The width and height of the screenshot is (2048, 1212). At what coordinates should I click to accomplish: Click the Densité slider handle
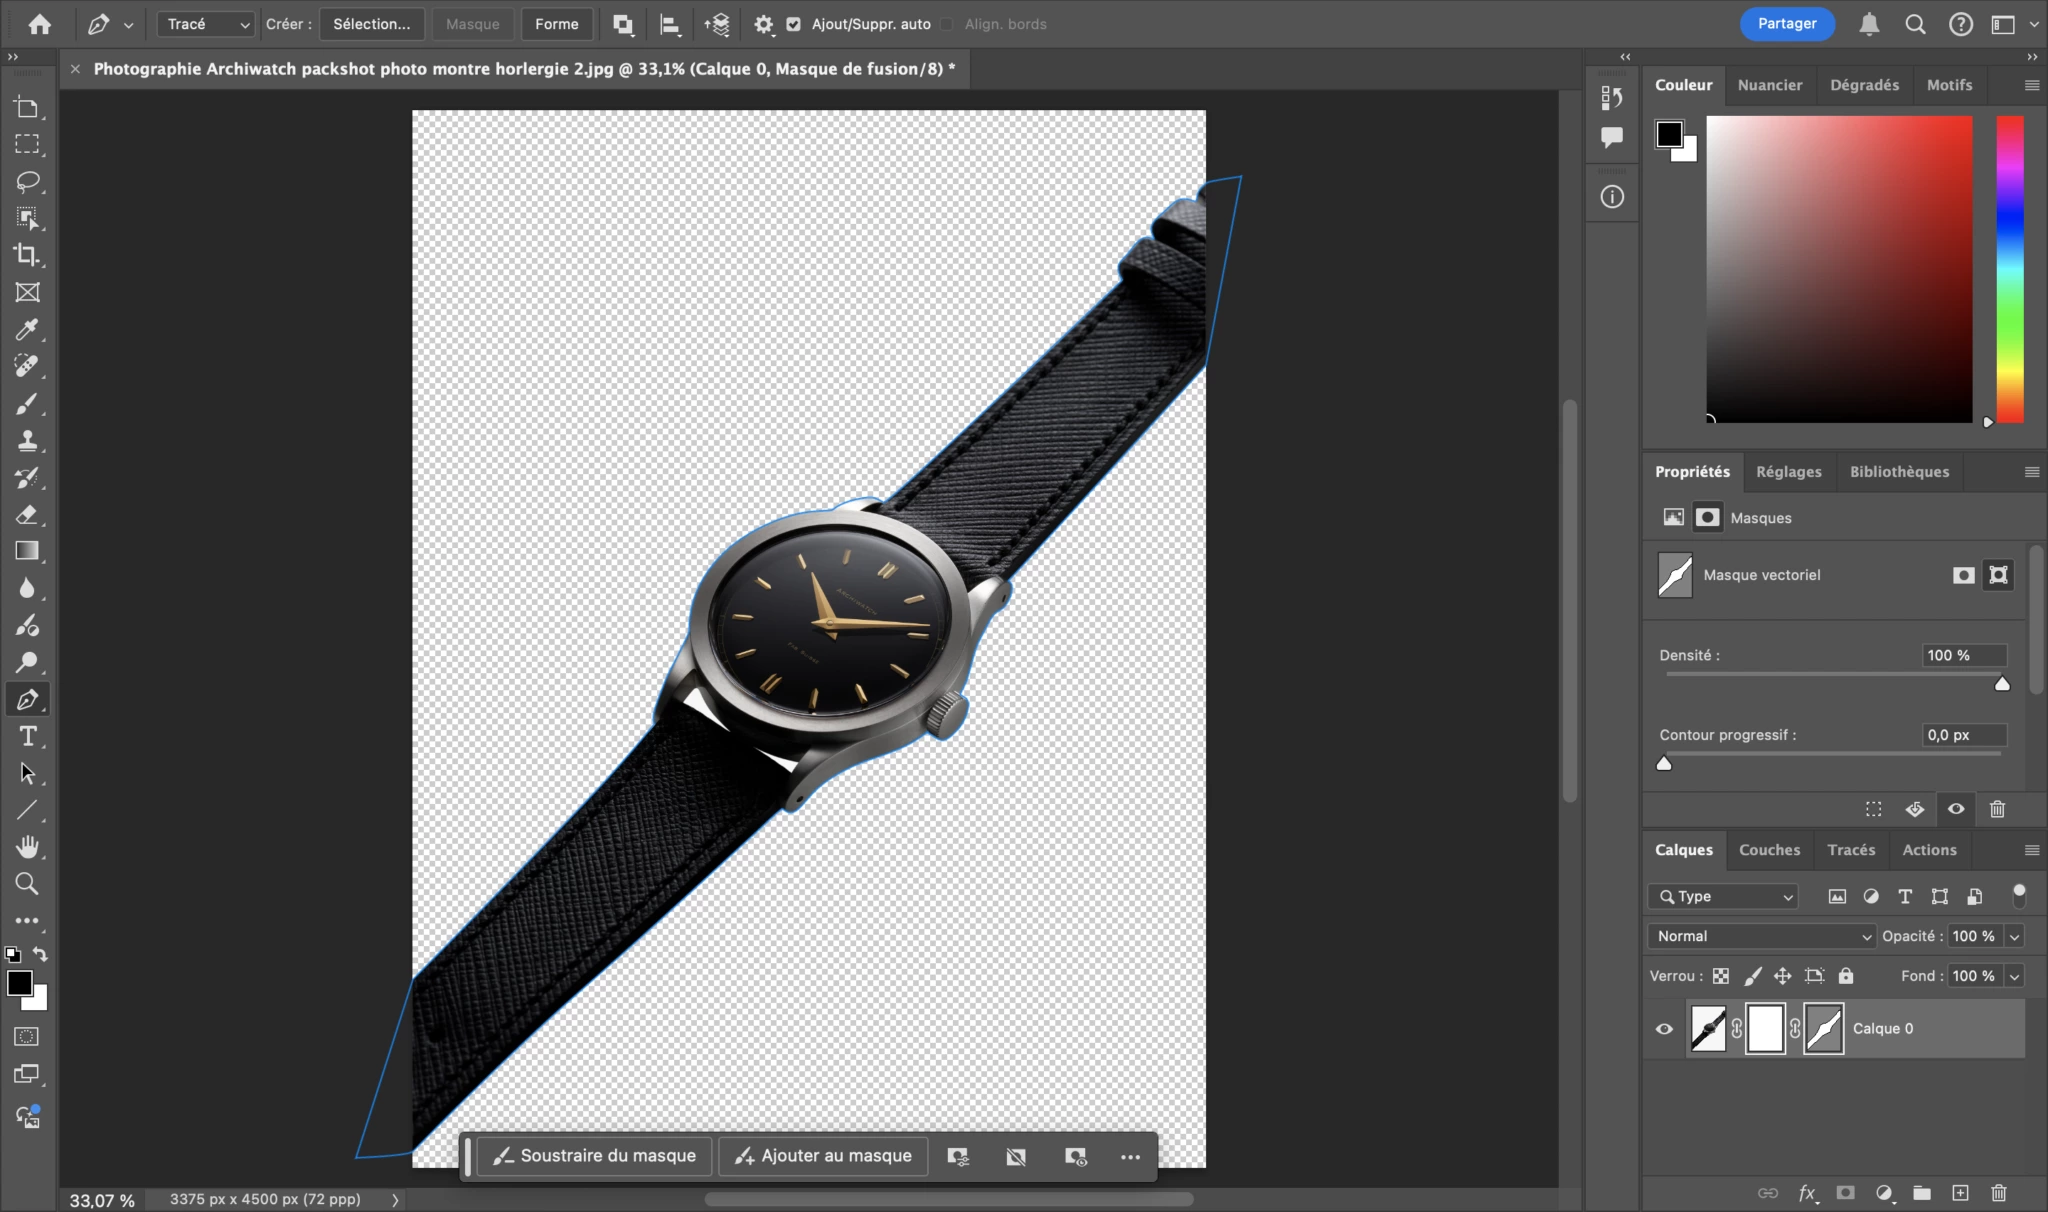pyautogui.click(x=2002, y=684)
